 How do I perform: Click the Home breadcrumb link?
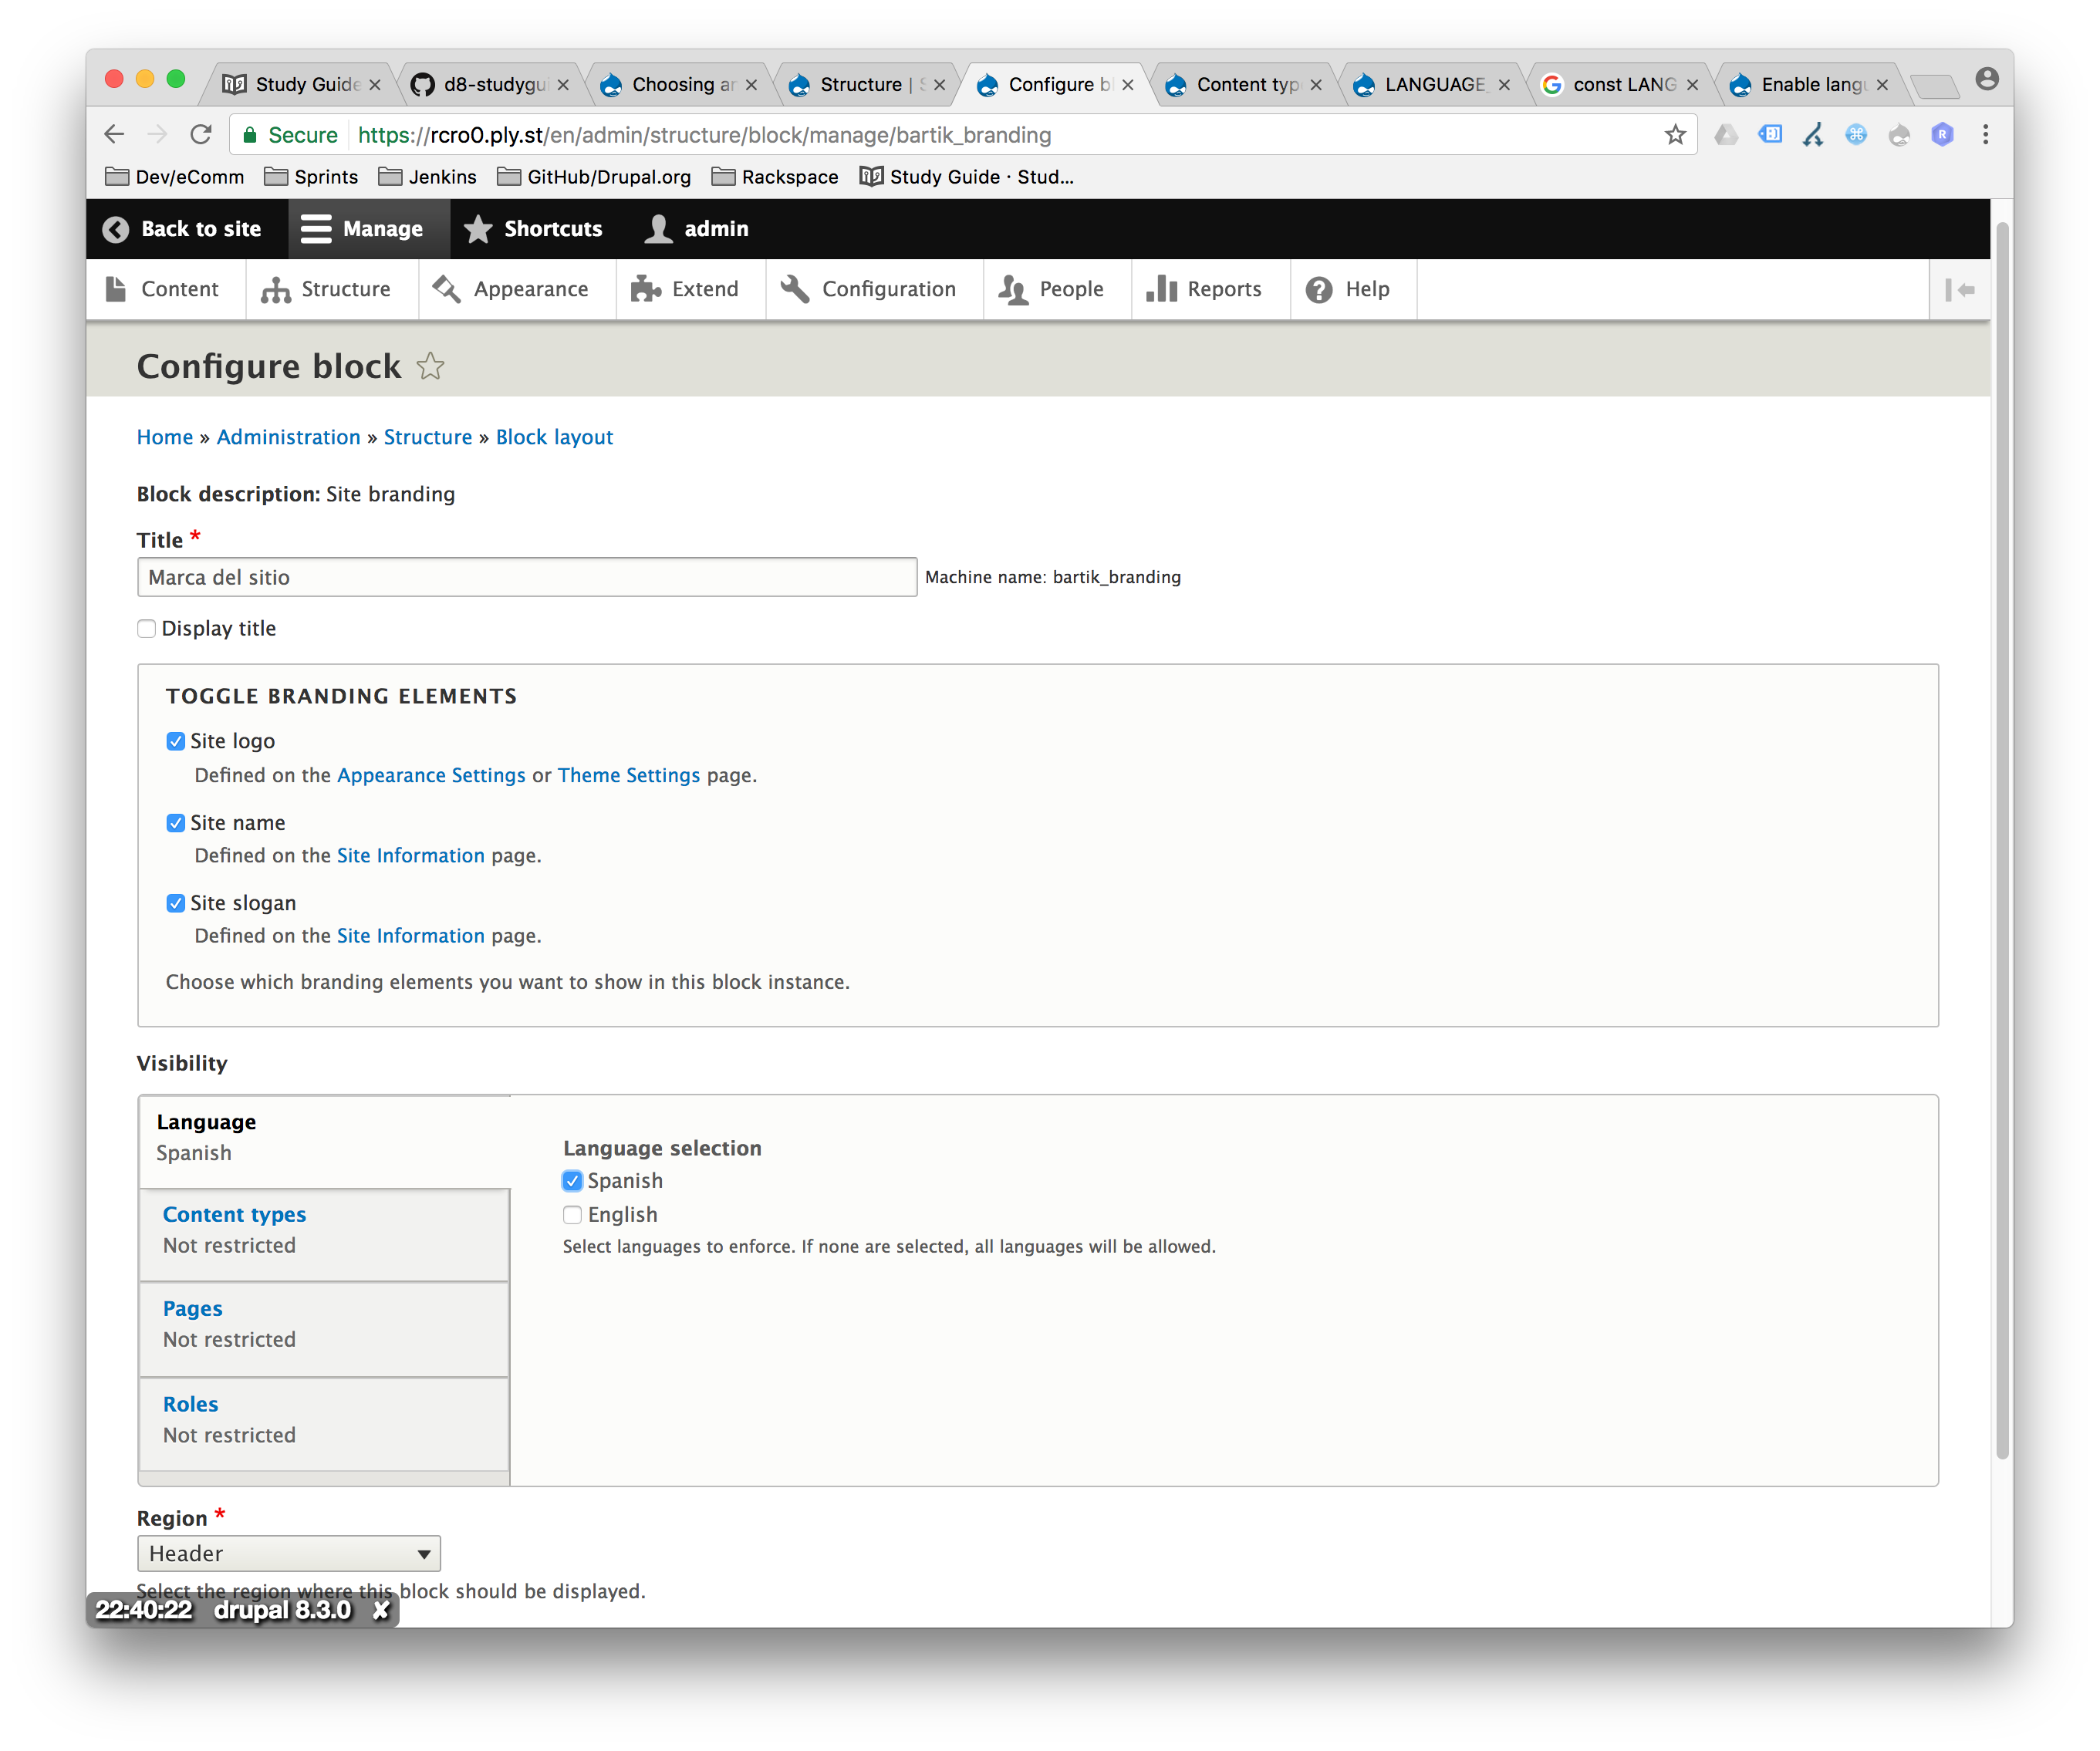point(165,437)
